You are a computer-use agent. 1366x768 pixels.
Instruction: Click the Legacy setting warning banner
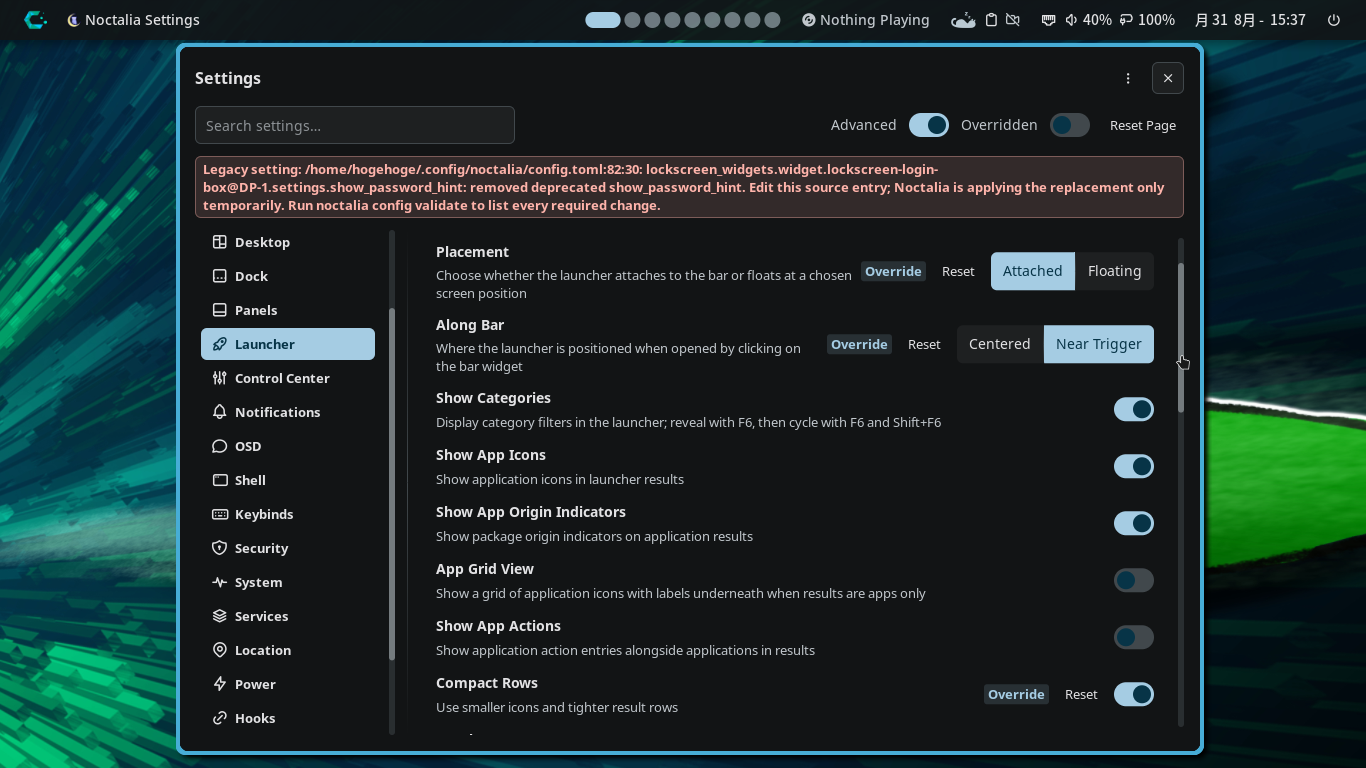689,187
